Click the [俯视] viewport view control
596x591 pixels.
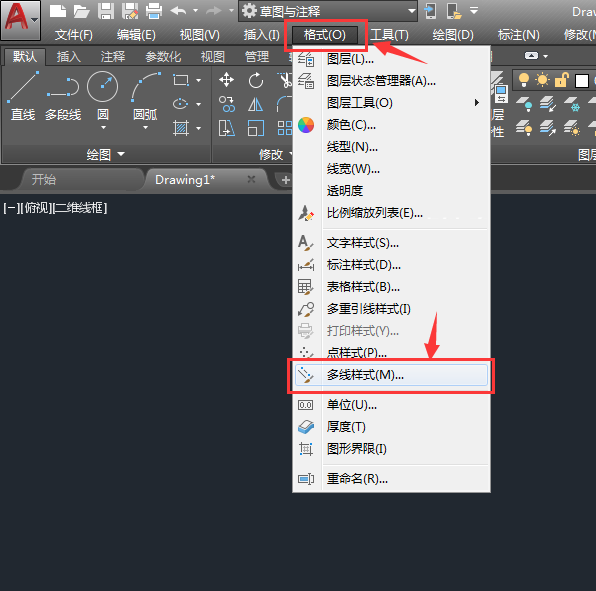coord(38,208)
